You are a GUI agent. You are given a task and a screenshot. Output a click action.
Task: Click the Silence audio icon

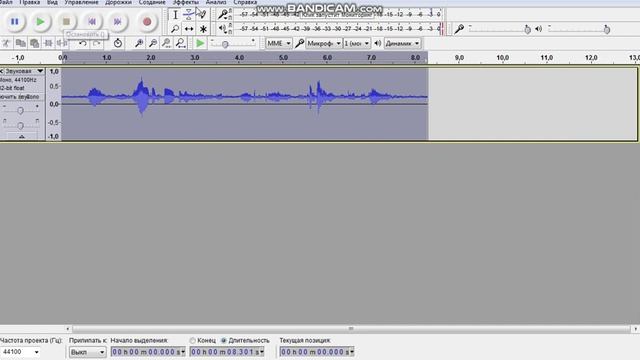[62, 43]
